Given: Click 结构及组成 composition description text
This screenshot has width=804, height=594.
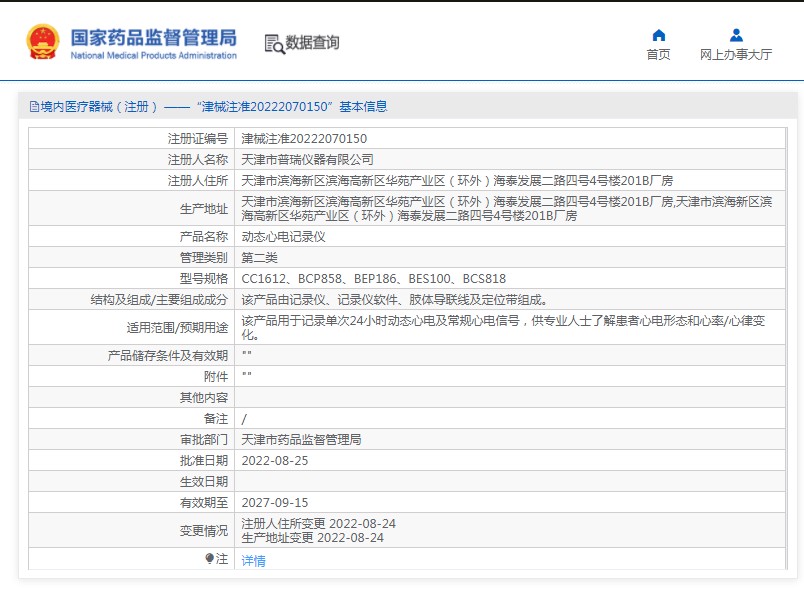Looking at the screenshot, I should coord(395,300).
